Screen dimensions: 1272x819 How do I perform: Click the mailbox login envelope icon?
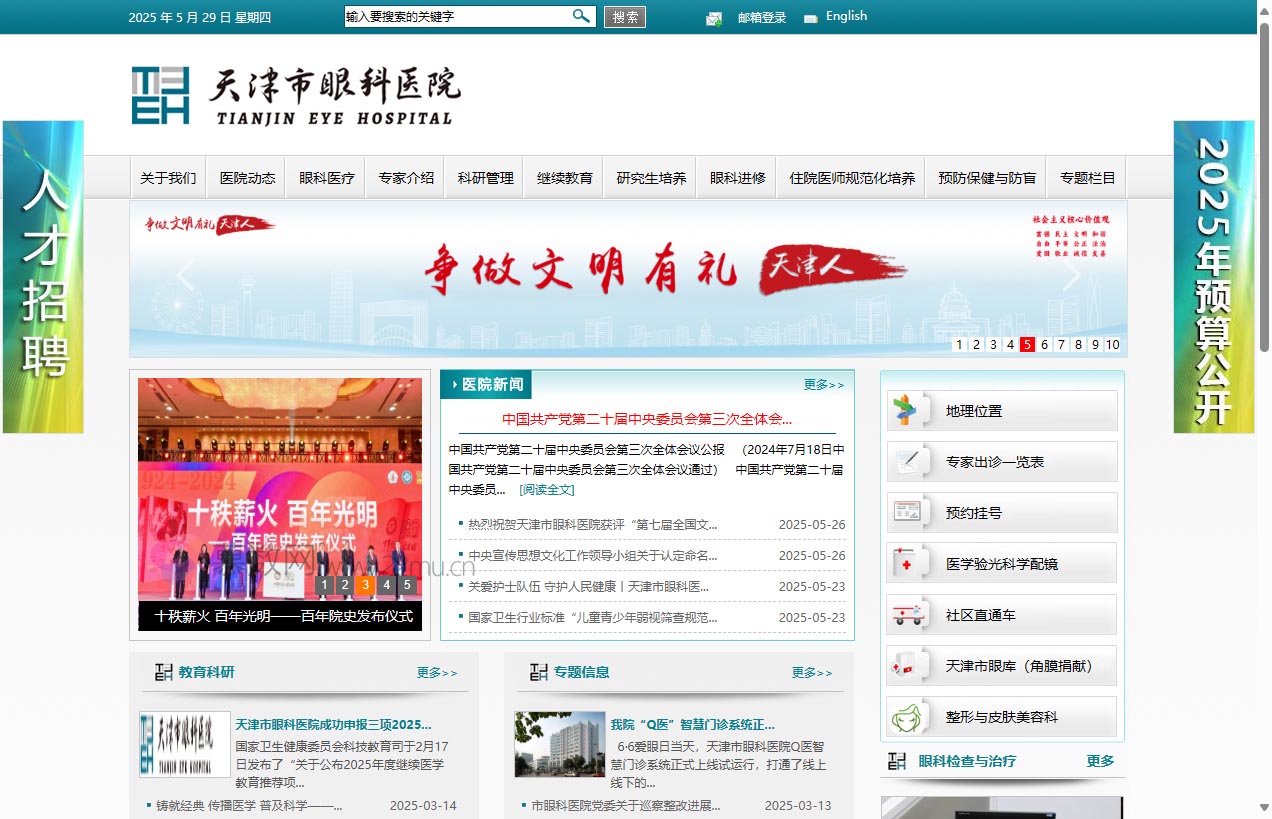point(714,18)
